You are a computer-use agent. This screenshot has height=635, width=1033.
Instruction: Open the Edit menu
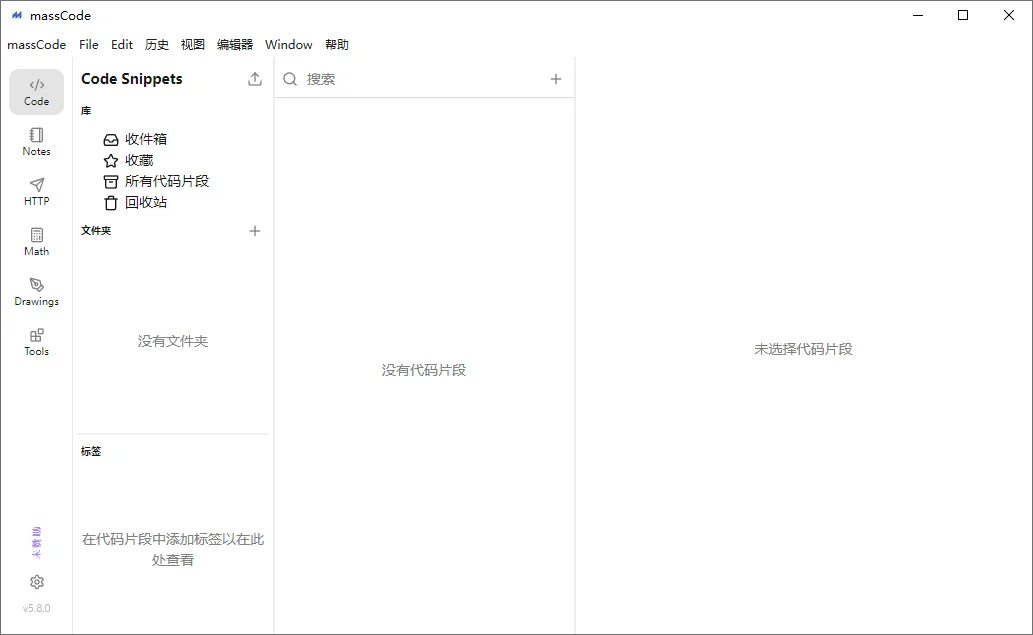click(122, 45)
